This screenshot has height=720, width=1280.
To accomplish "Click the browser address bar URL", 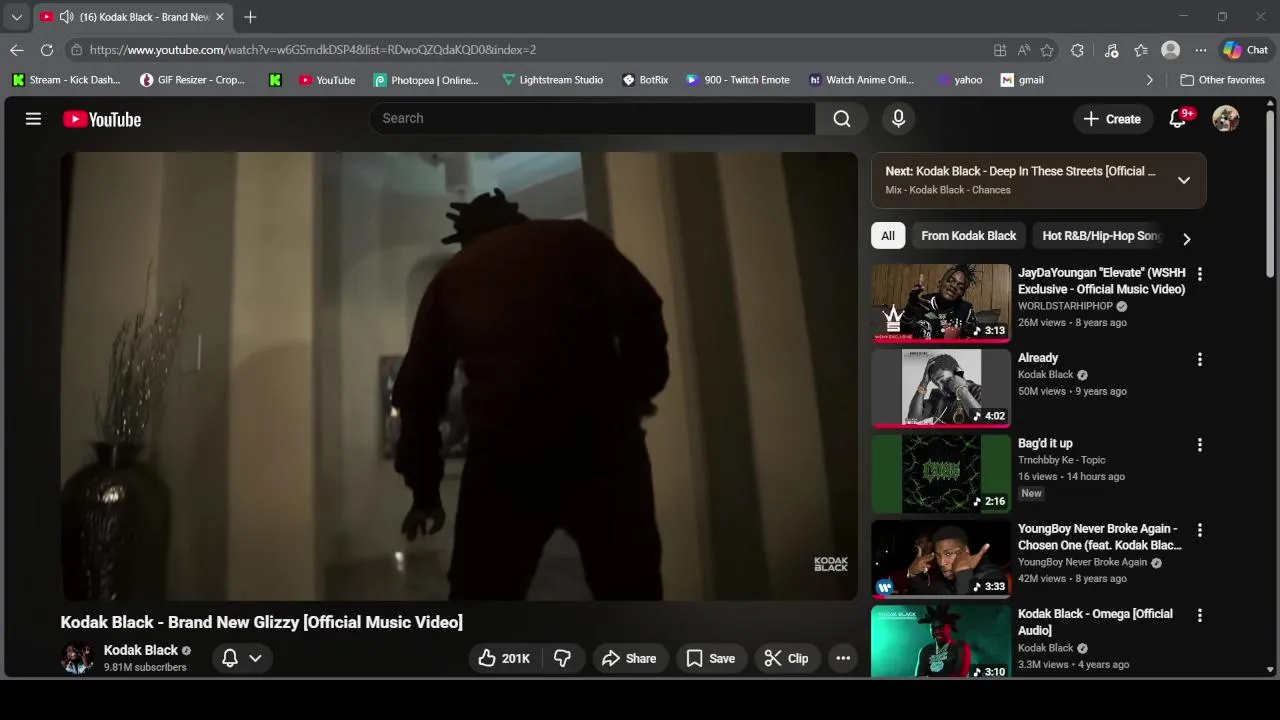I will [312, 50].
